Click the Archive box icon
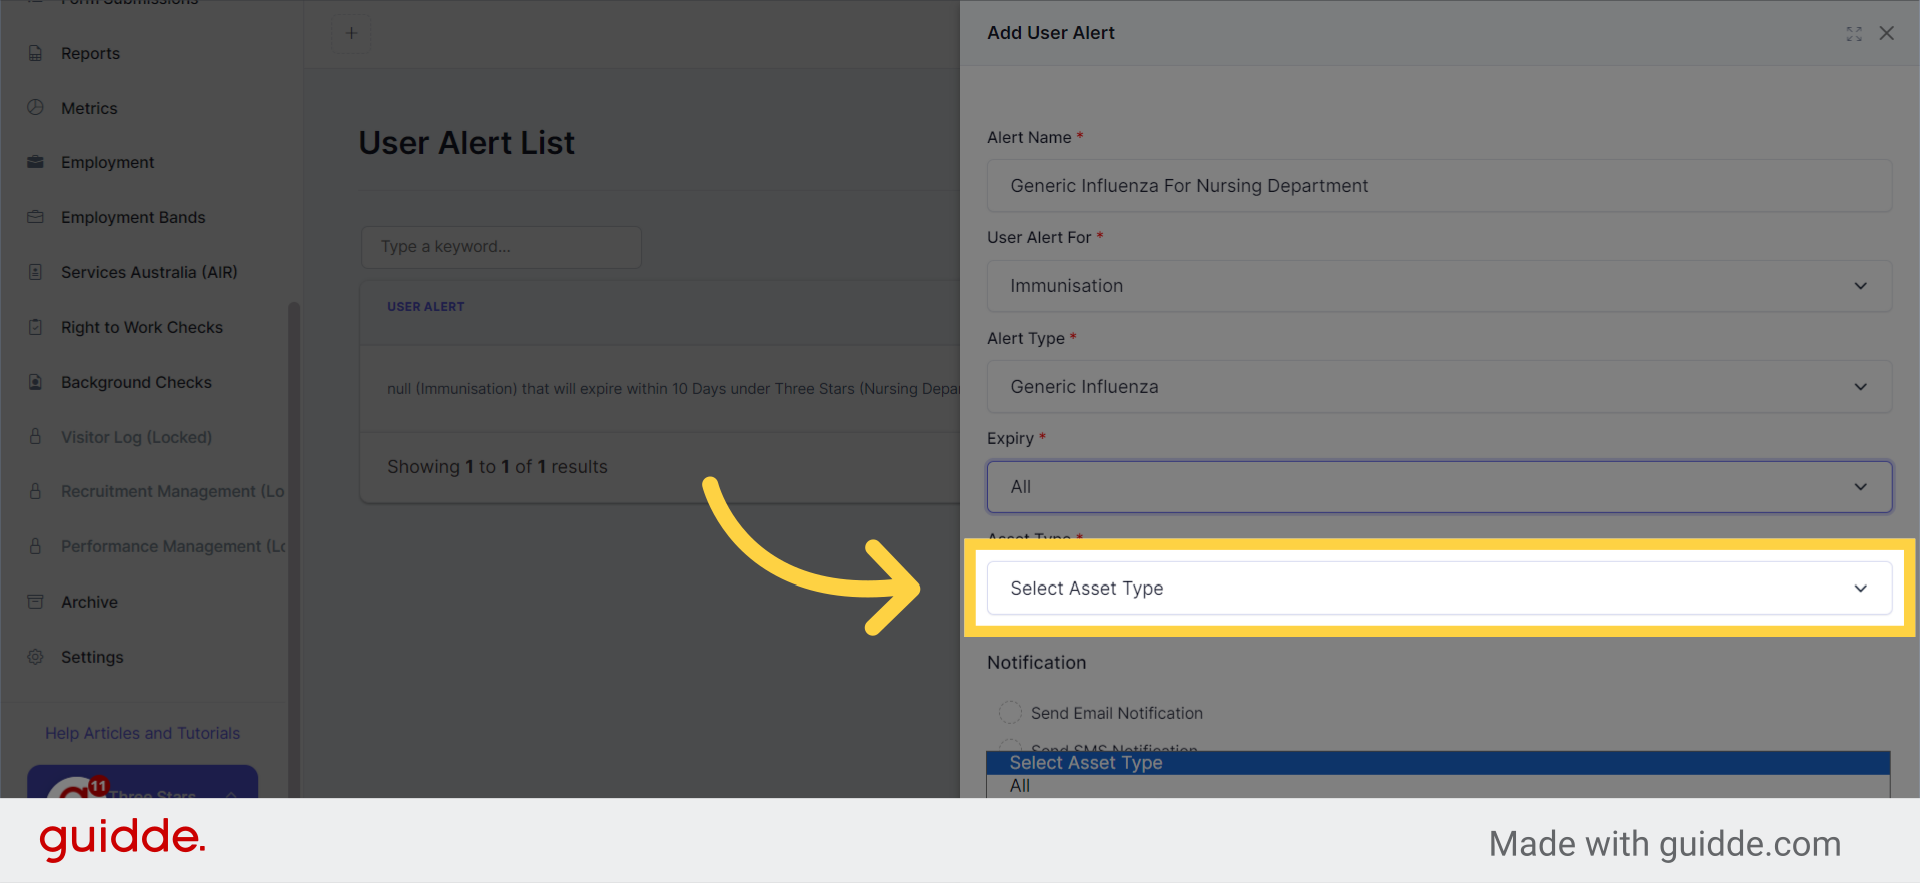The height and width of the screenshot is (883, 1920). [x=35, y=602]
